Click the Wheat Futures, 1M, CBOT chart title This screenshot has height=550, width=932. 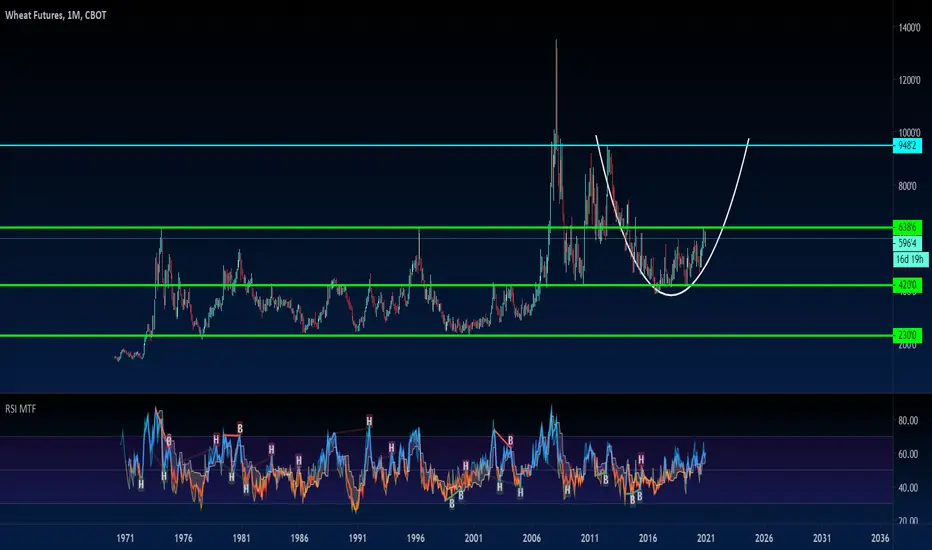click(56, 15)
